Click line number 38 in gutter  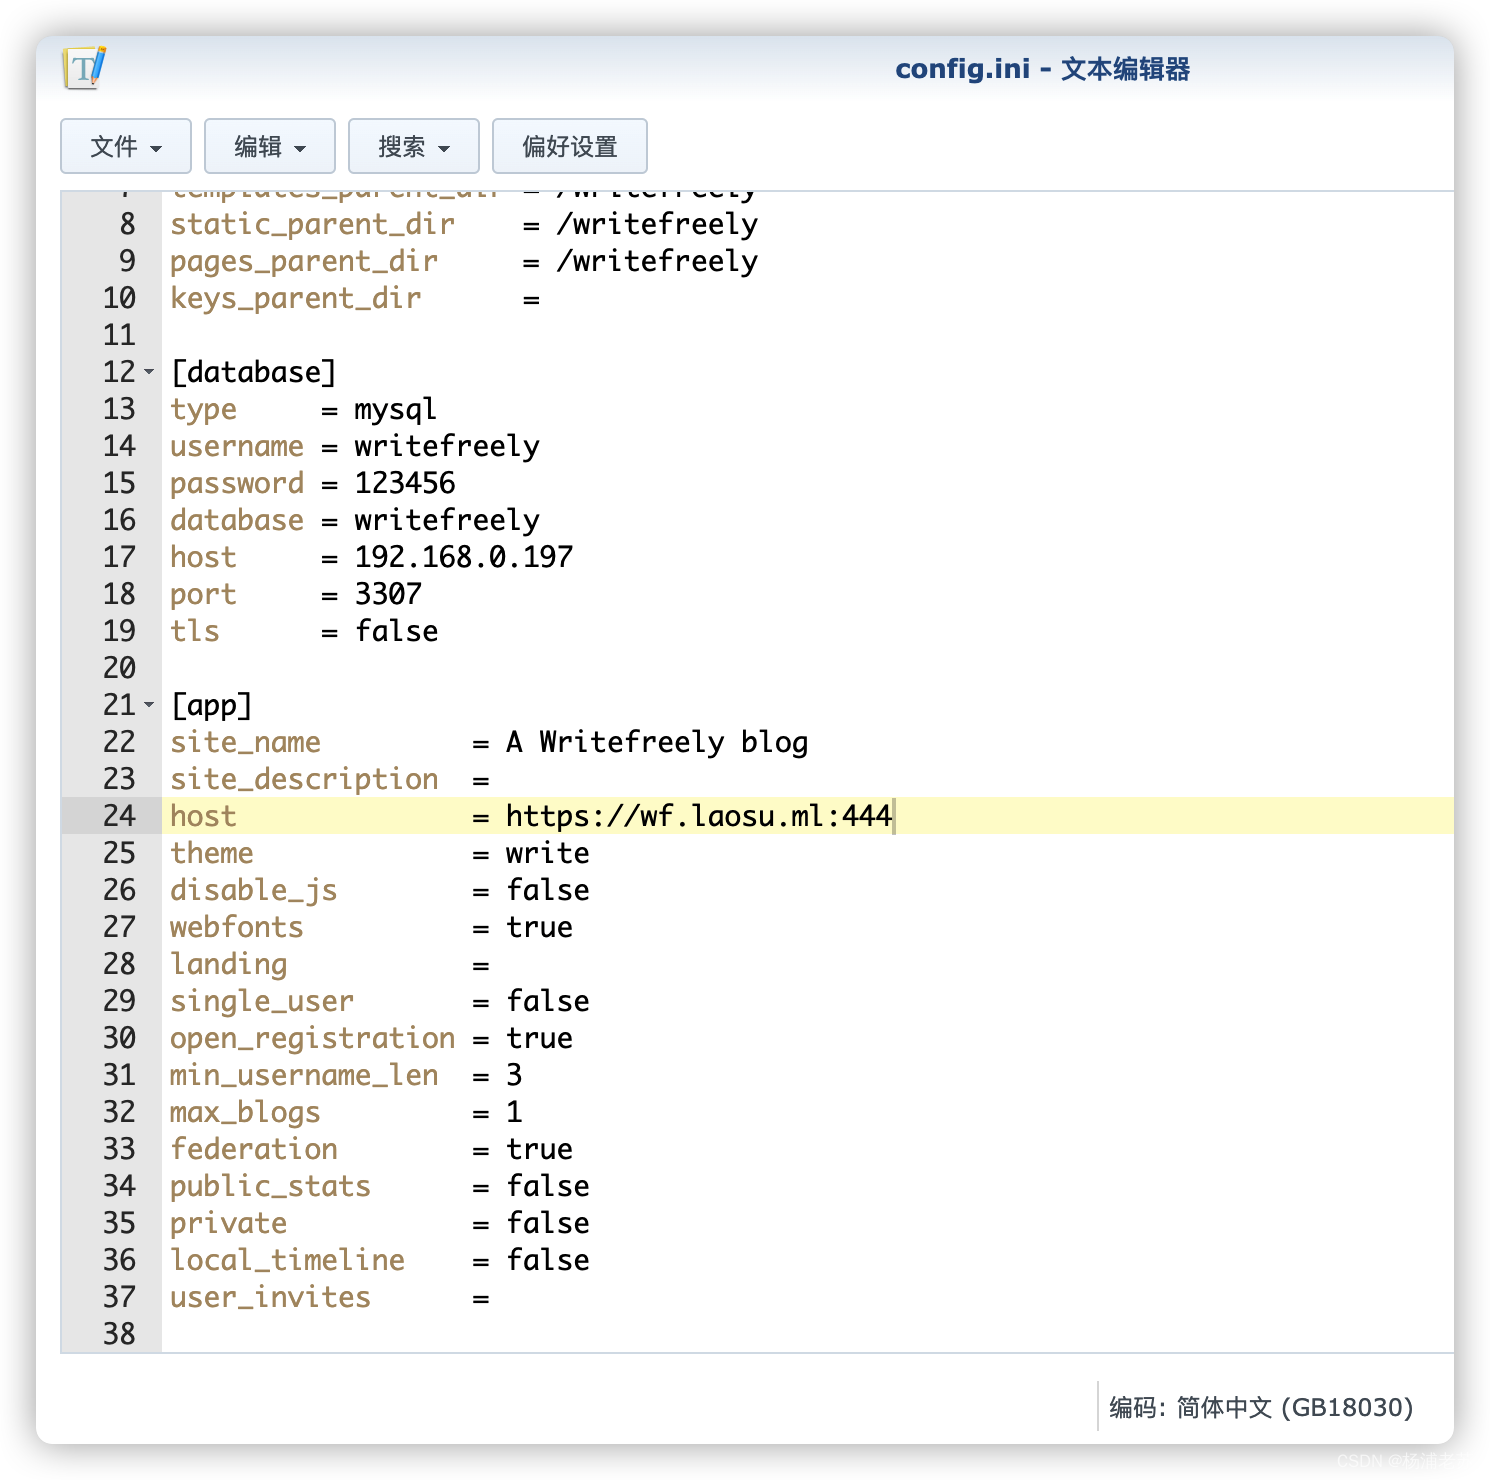[x=119, y=1334]
